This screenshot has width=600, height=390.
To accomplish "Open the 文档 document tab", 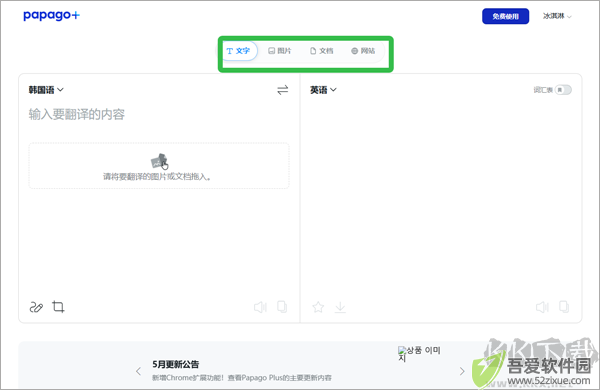I will point(321,51).
